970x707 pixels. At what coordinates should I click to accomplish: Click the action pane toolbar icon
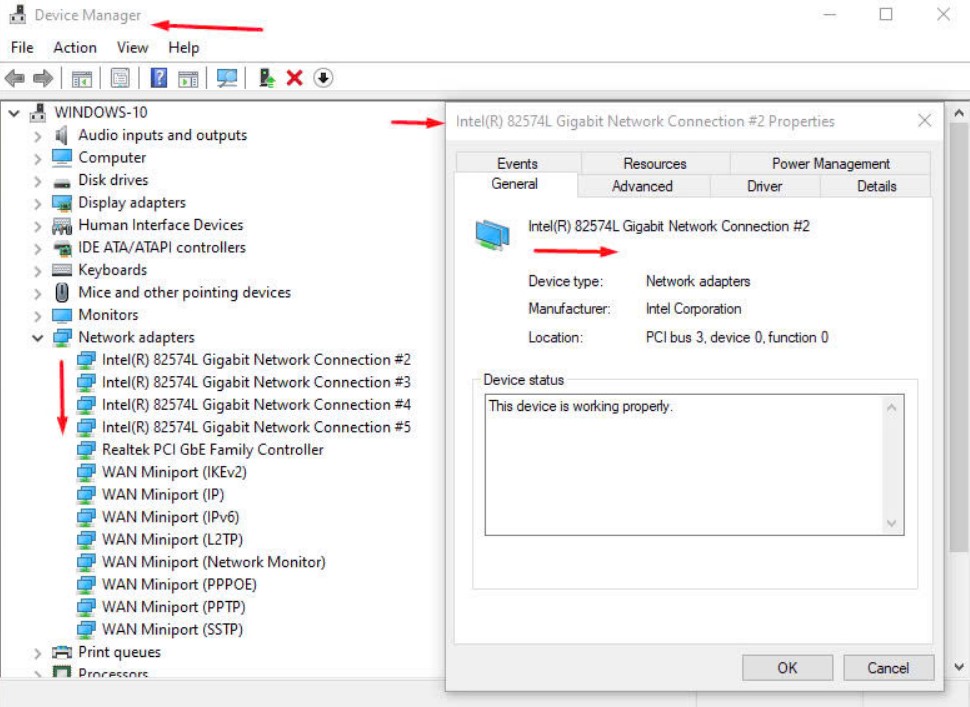point(188,79)
